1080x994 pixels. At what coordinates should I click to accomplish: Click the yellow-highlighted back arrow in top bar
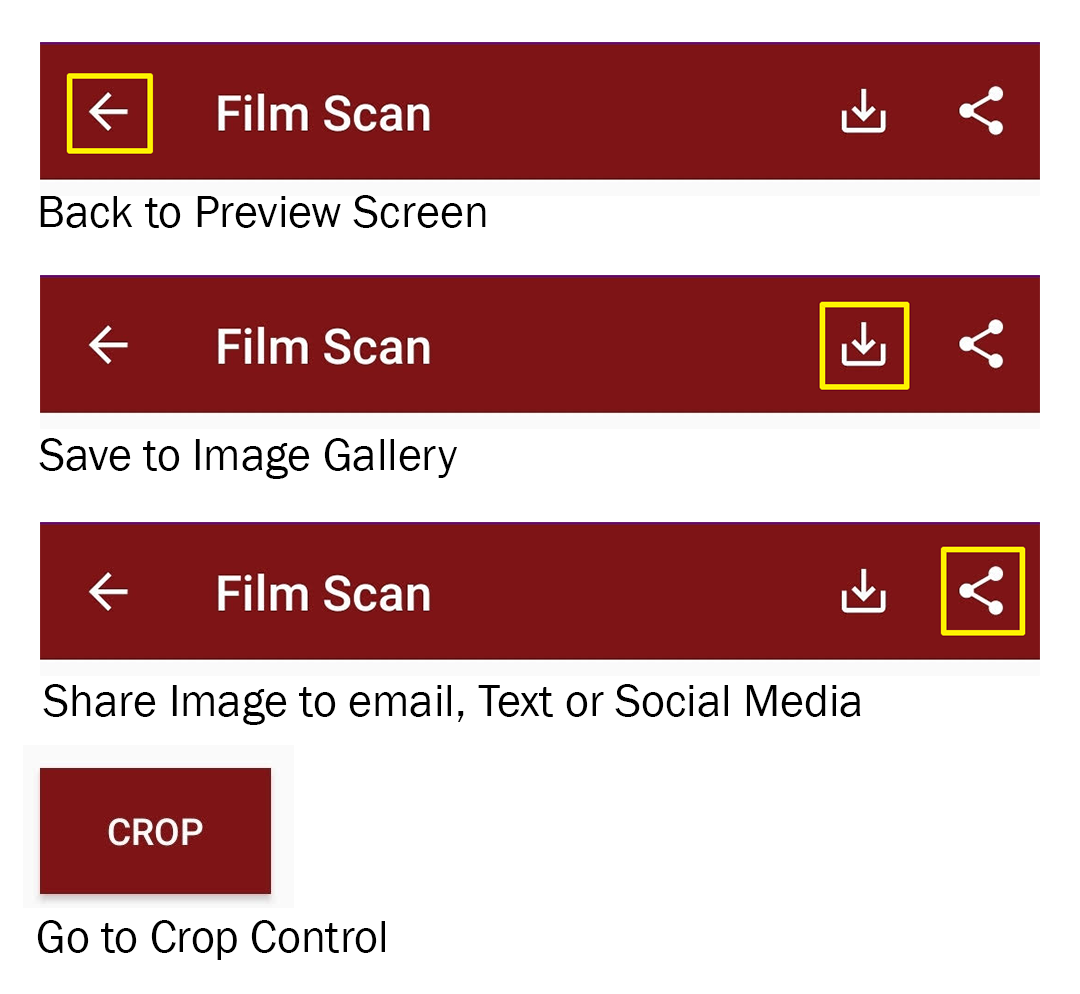(x=109, y=113)
